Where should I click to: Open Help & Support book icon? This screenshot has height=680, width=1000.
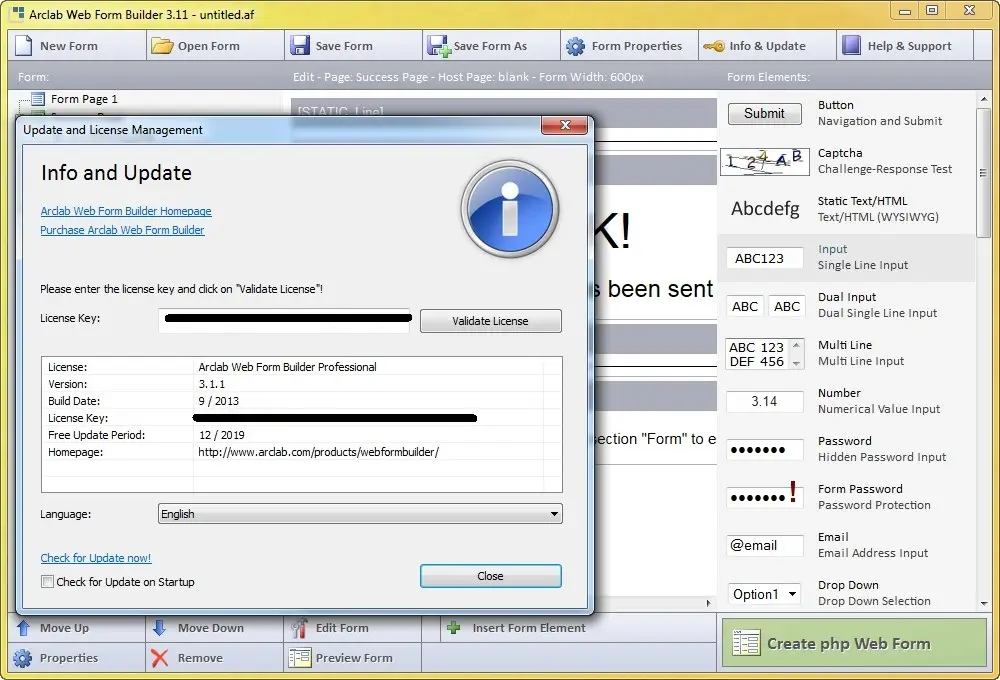tap(851, 45)
